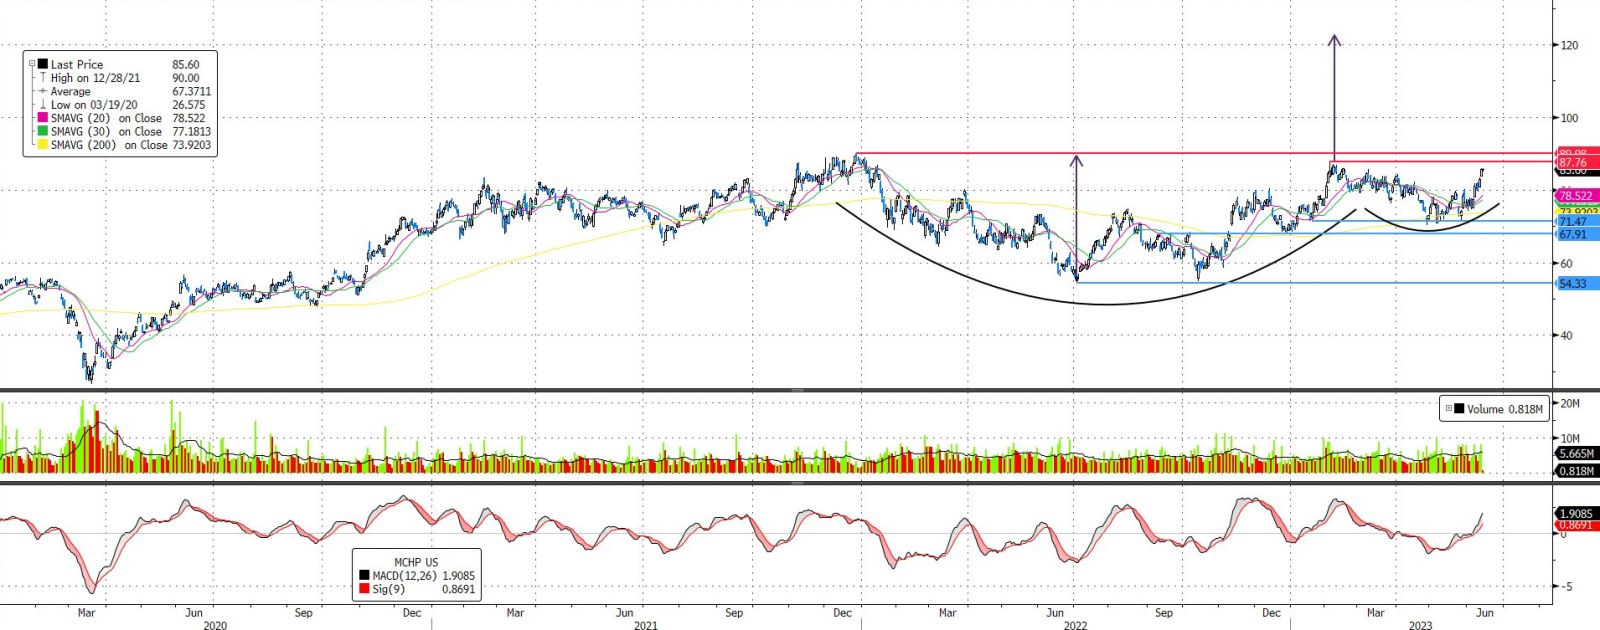Click the 20M volume axis label

point(1570,403)
